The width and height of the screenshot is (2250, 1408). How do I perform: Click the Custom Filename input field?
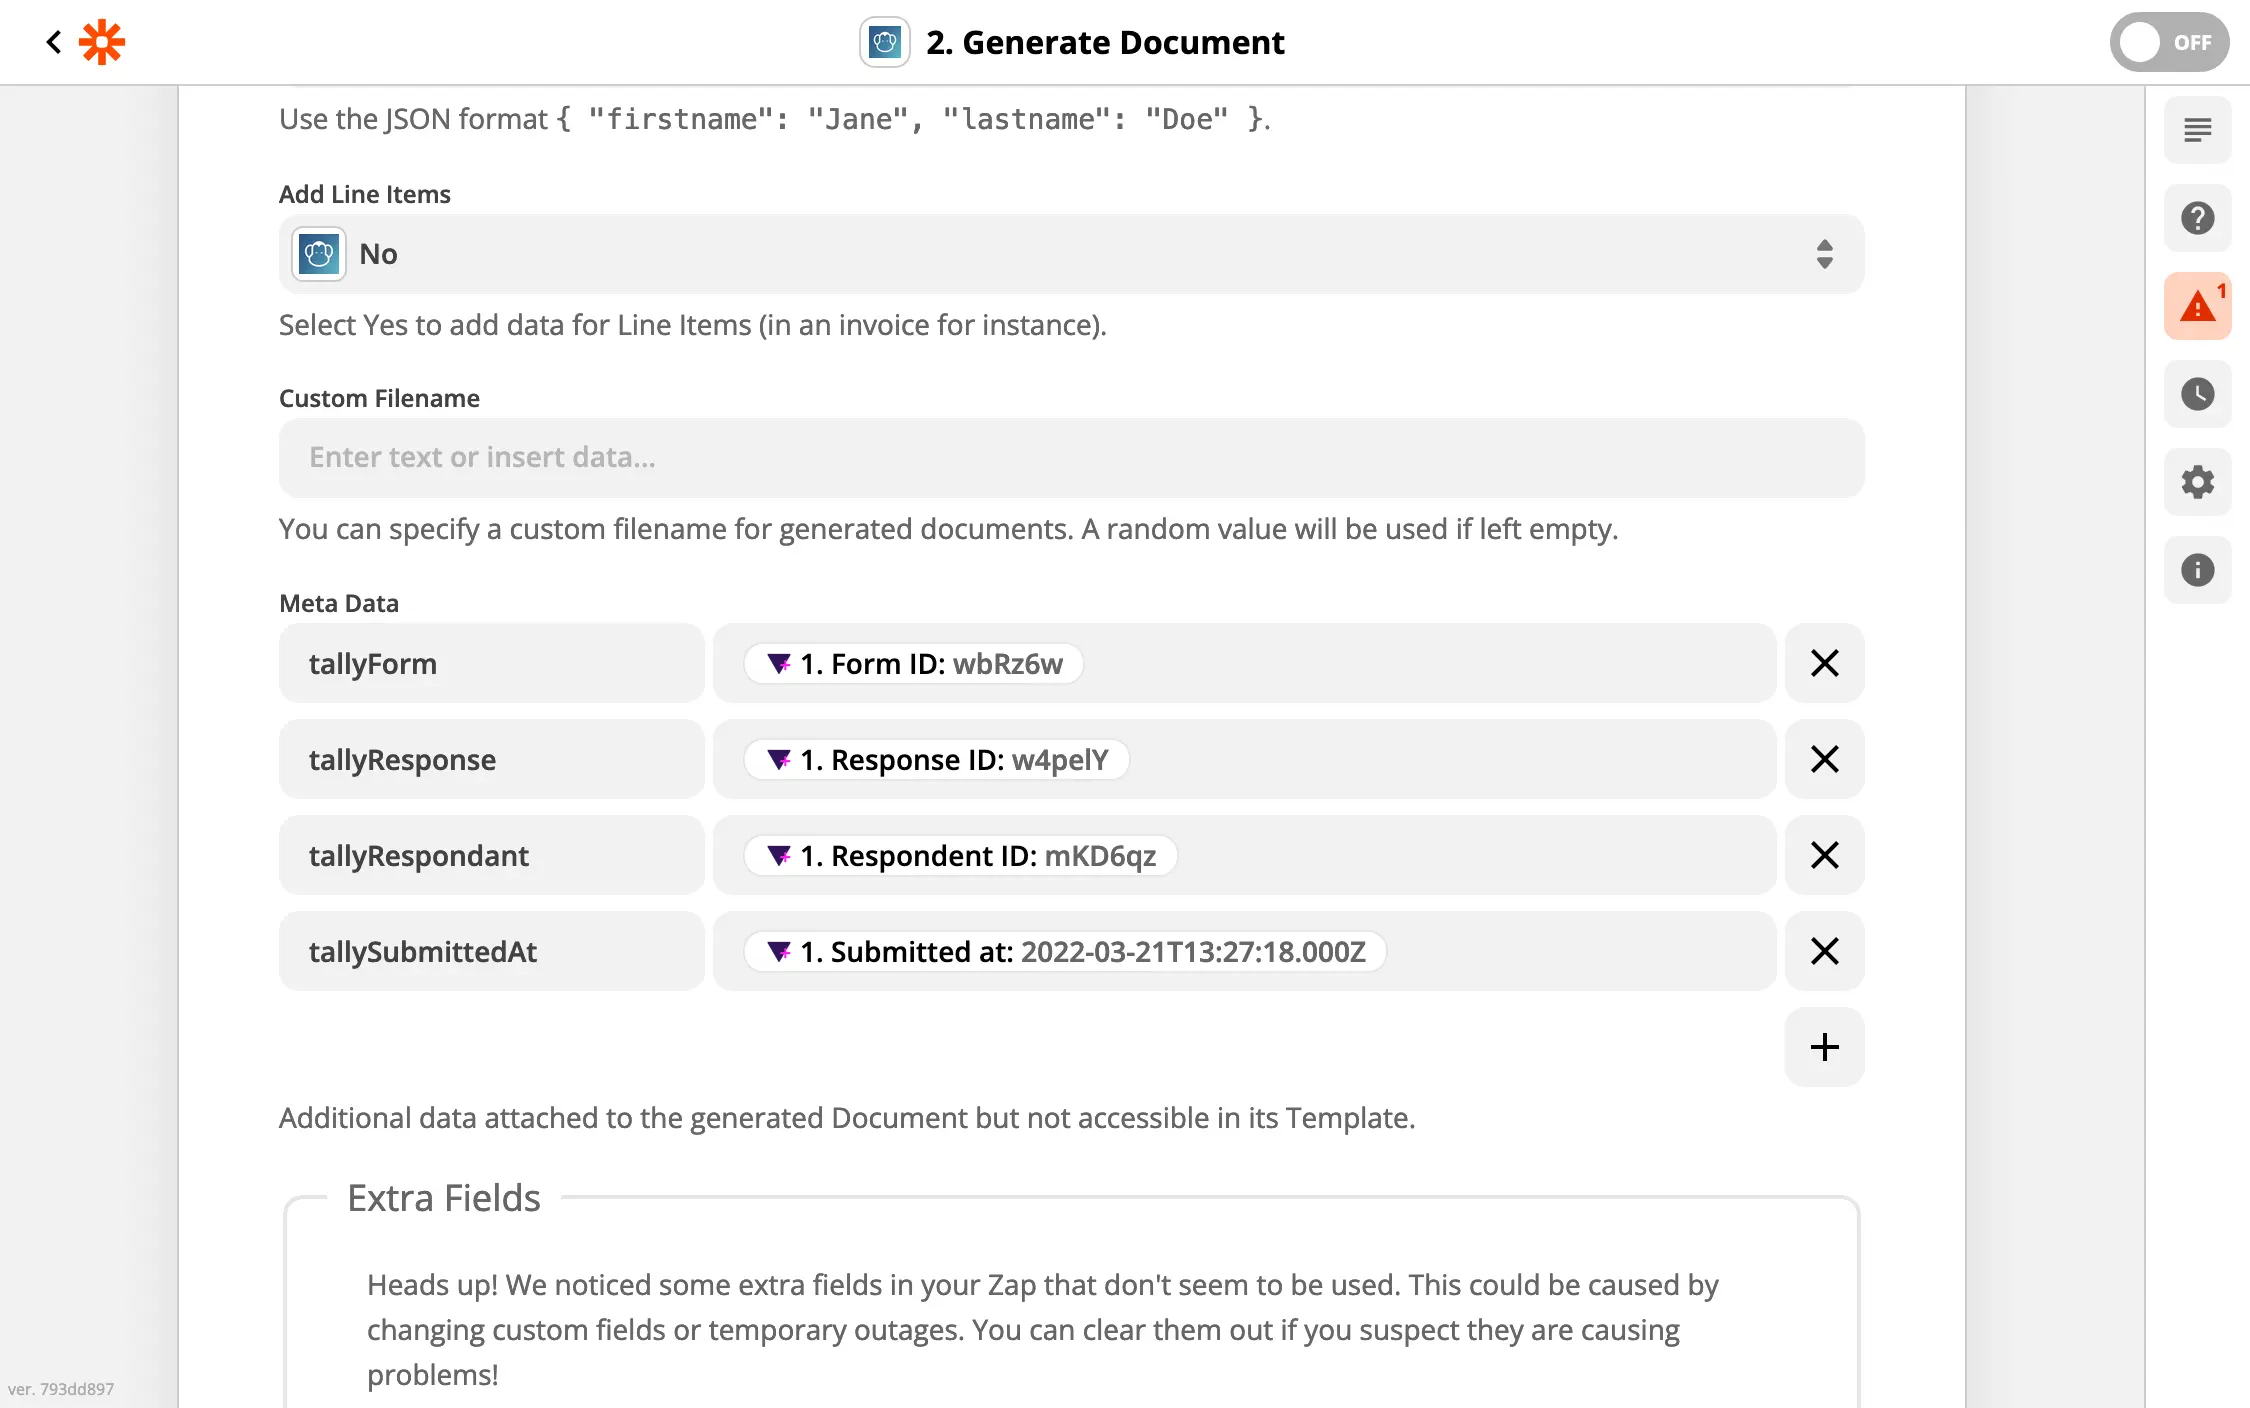[x=1070, y=458]
